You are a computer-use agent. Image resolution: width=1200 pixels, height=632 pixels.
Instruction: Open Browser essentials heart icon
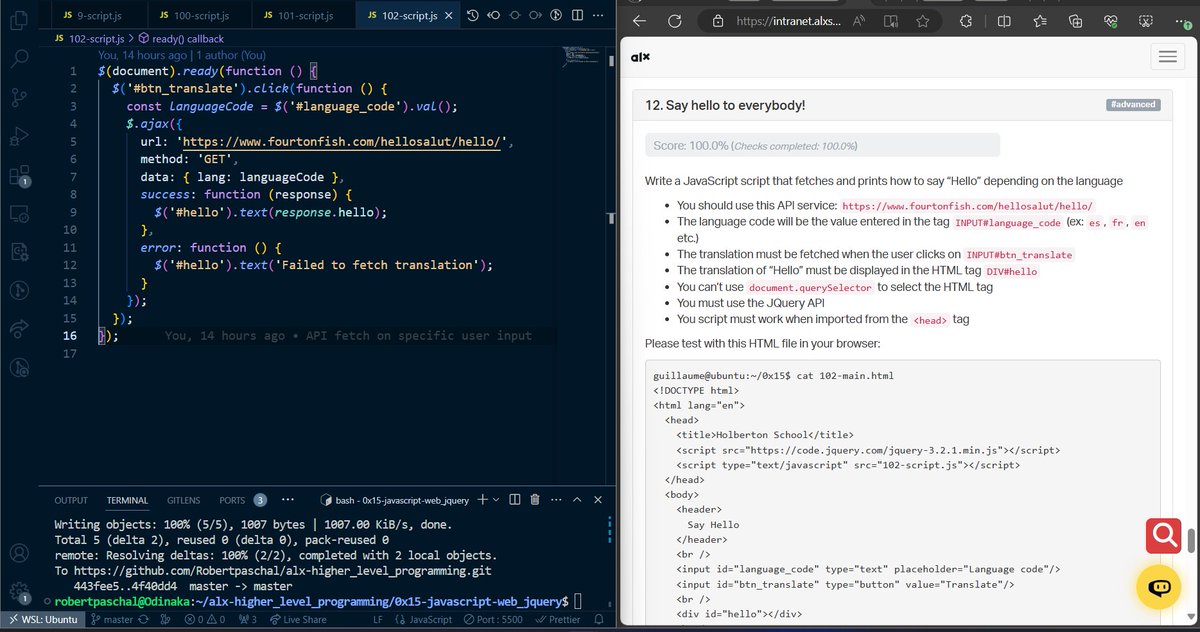[1111, 21]
